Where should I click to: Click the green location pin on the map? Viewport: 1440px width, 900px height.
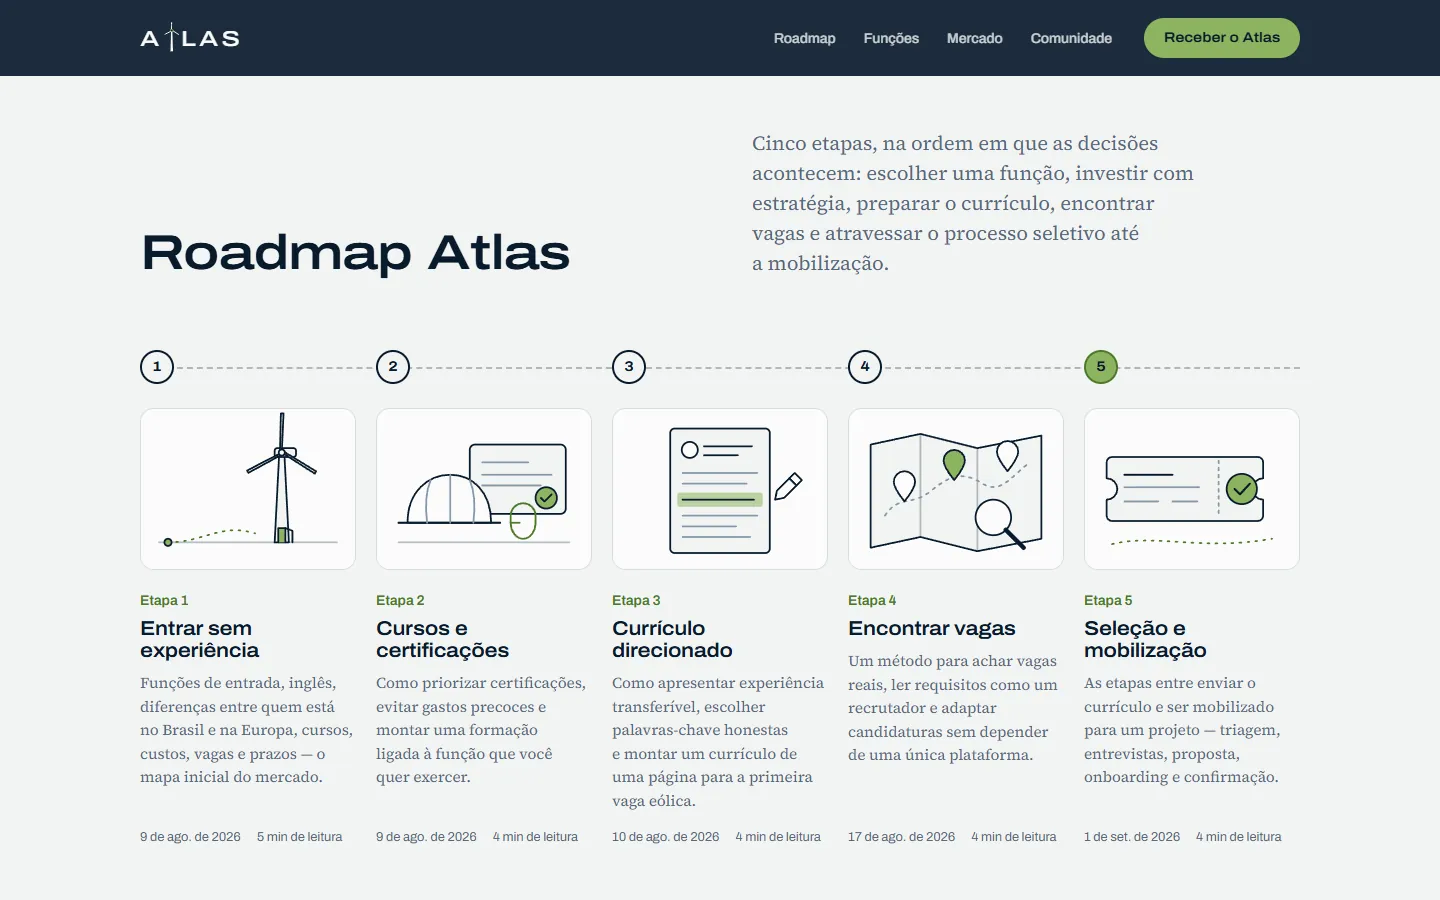(x=954, y=464)
